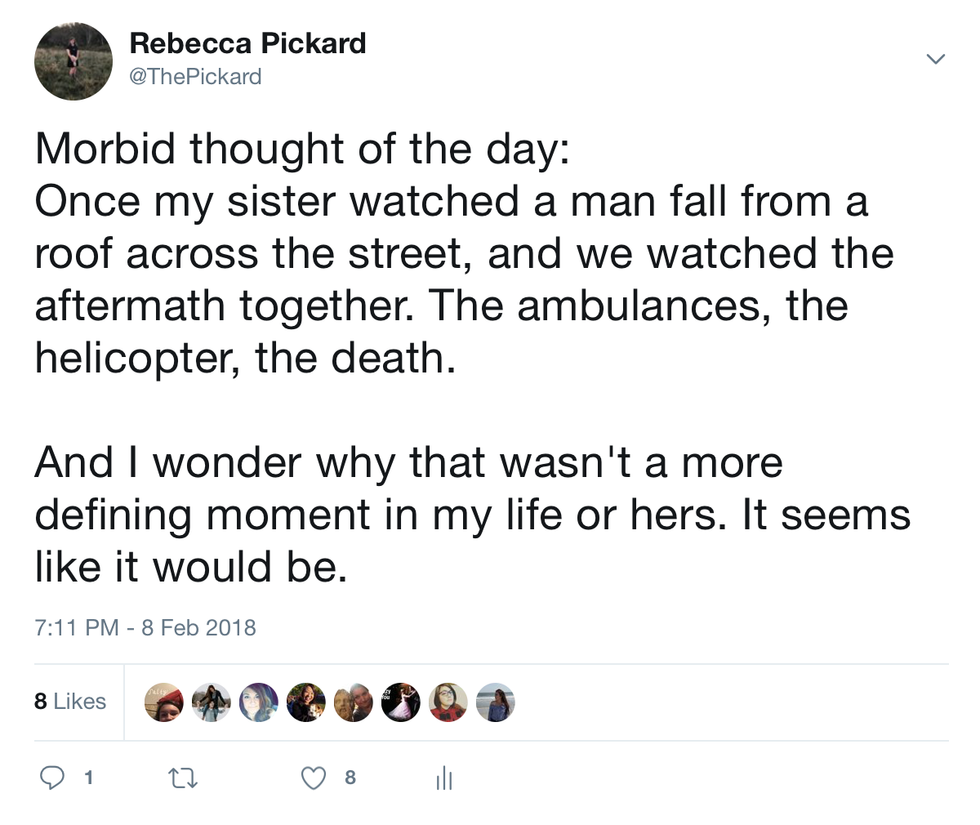Expand the tweet options chevron menu
This screenshot has width=980, height=825.
[x=935, y=60]
